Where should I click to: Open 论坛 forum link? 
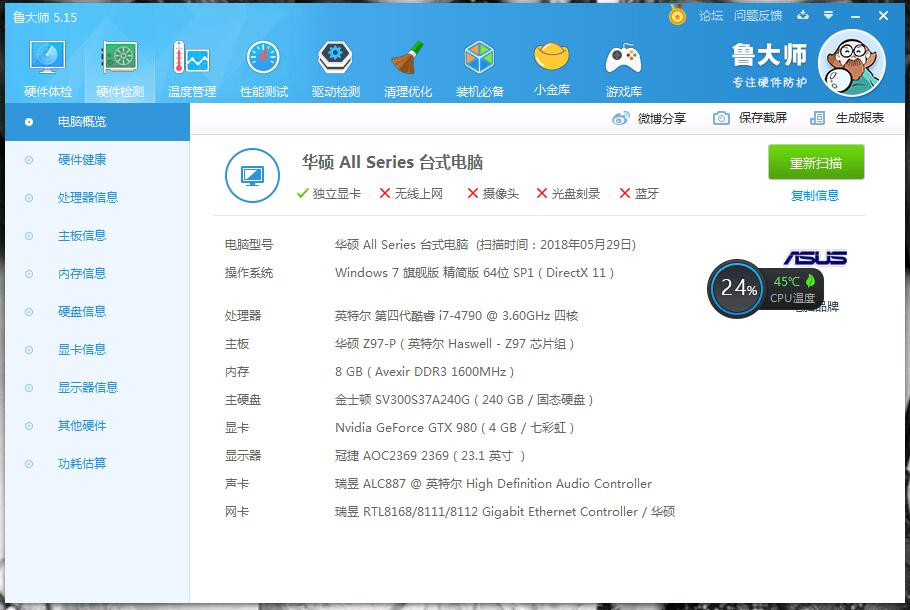pyautogui.click(x=711, y=16)
